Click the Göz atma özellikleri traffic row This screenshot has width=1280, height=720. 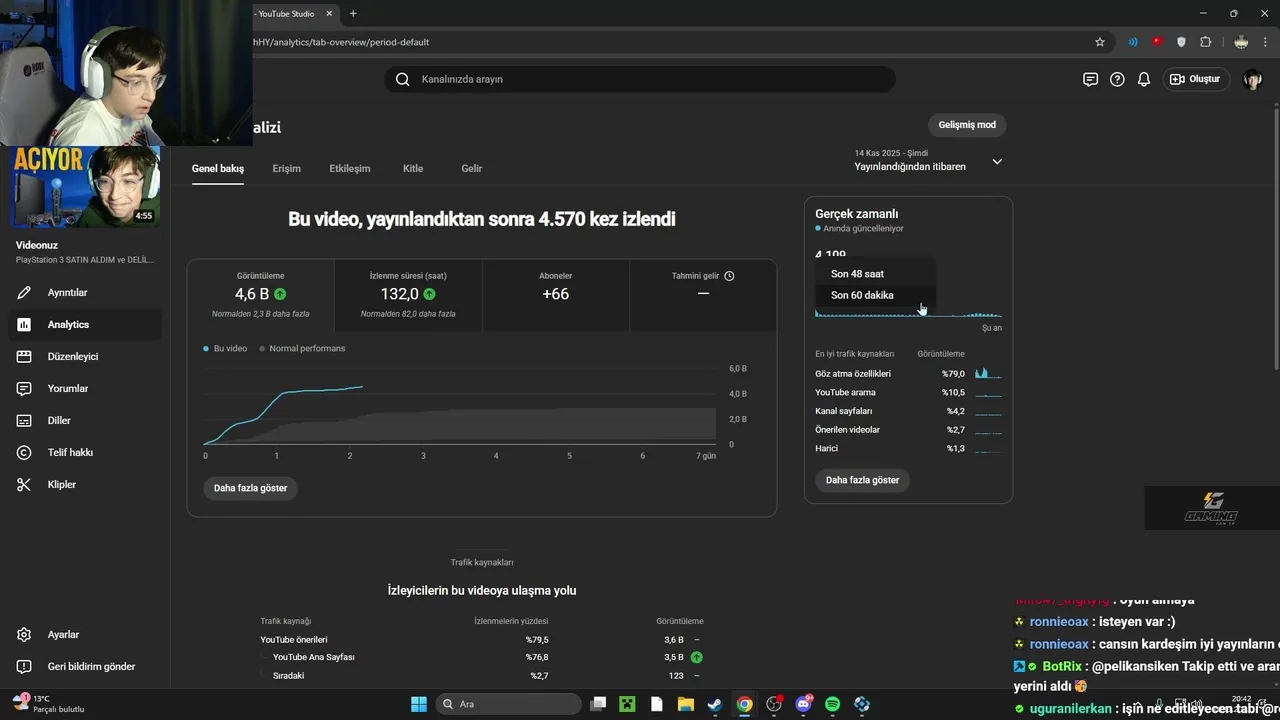(x=908, y=374)
